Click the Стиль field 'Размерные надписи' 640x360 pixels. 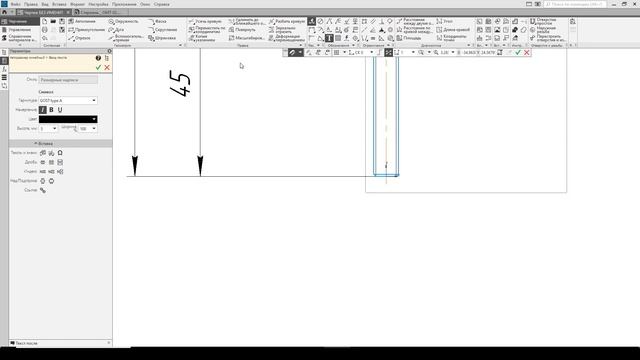pos(68,80)
